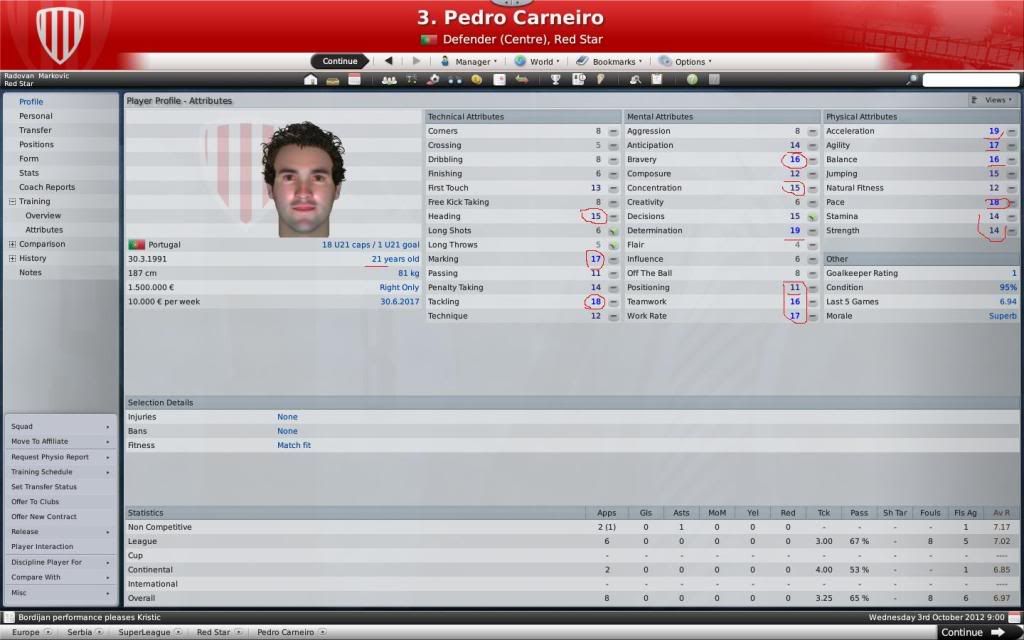Open the home screen icon in toolbar
The height and width of the screenshot is (640, 1024).
coord(311,80)
